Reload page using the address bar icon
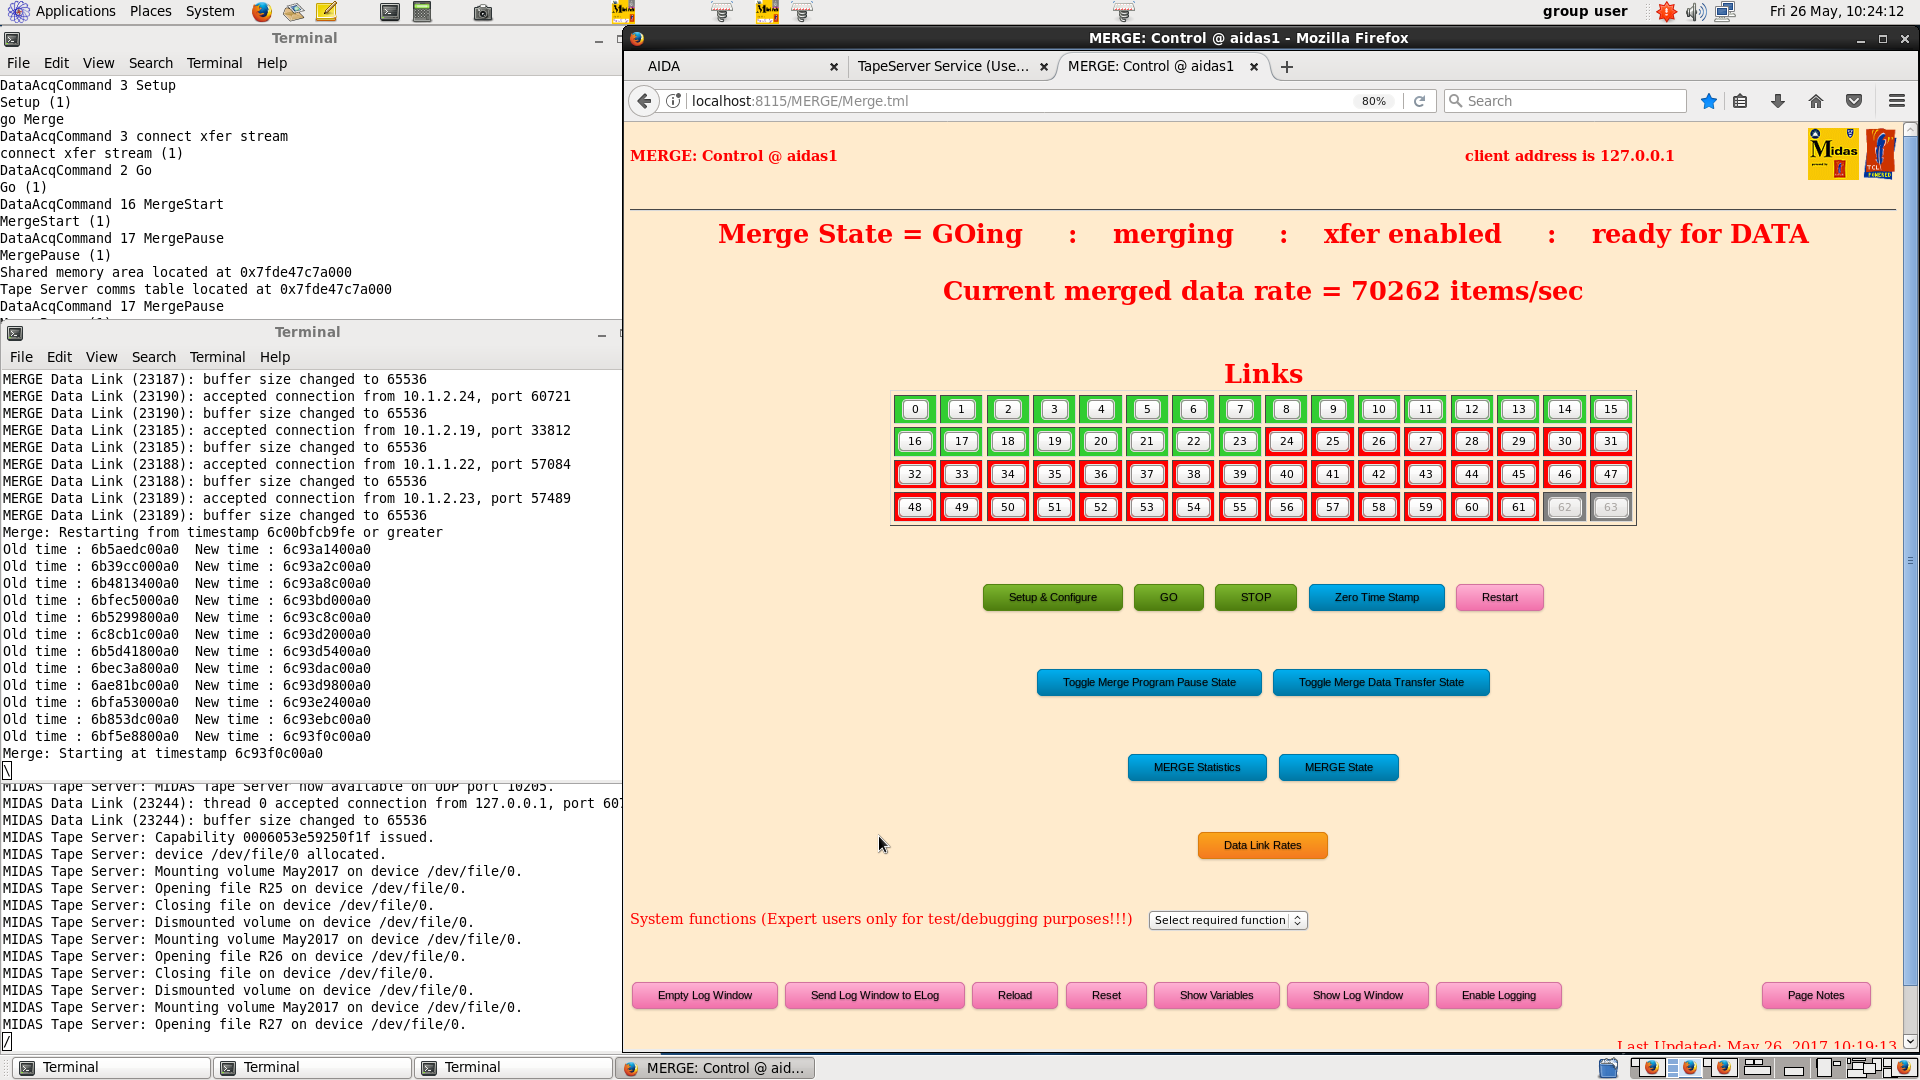This screenshot has height=1080, width=1920. pyautogui.click(x=1419, y=101)
